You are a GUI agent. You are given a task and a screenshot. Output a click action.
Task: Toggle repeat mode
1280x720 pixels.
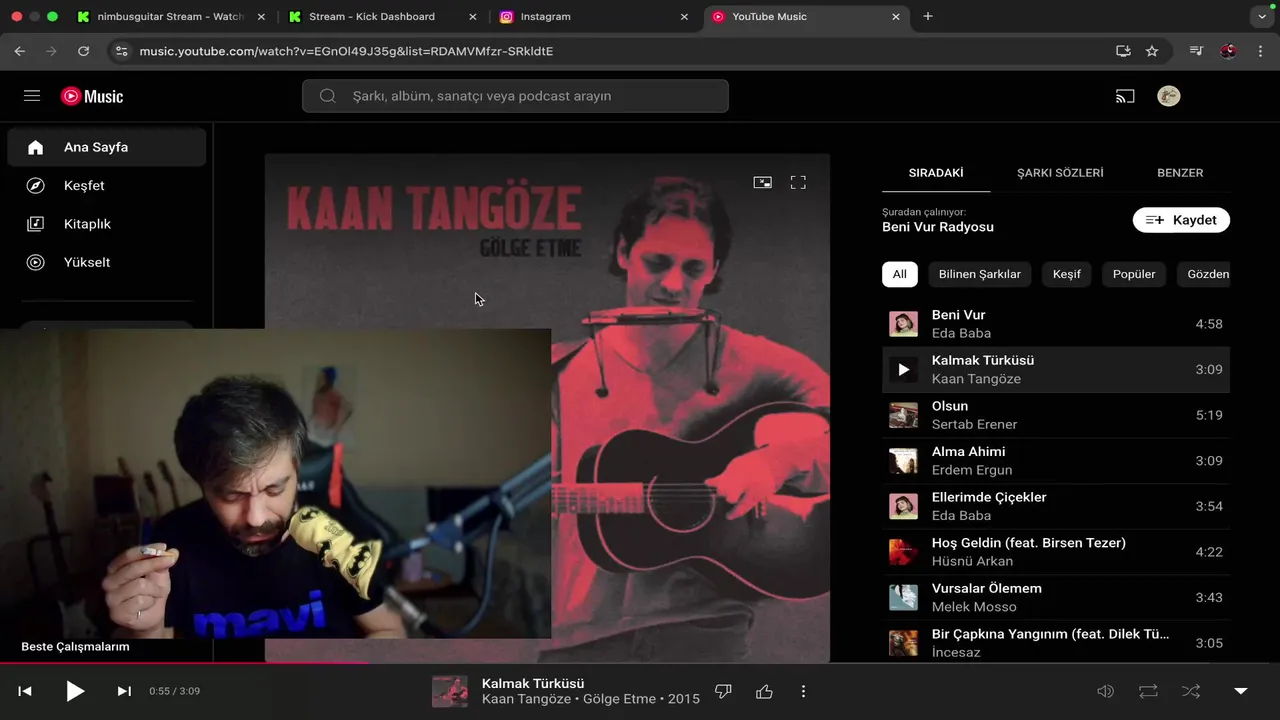pyautogui.click(x=1148, y=691)
